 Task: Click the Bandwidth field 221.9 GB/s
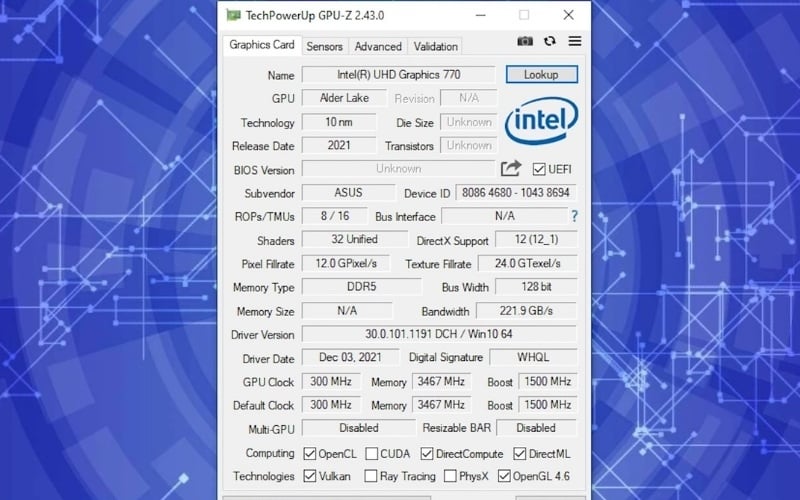point(527,311)
